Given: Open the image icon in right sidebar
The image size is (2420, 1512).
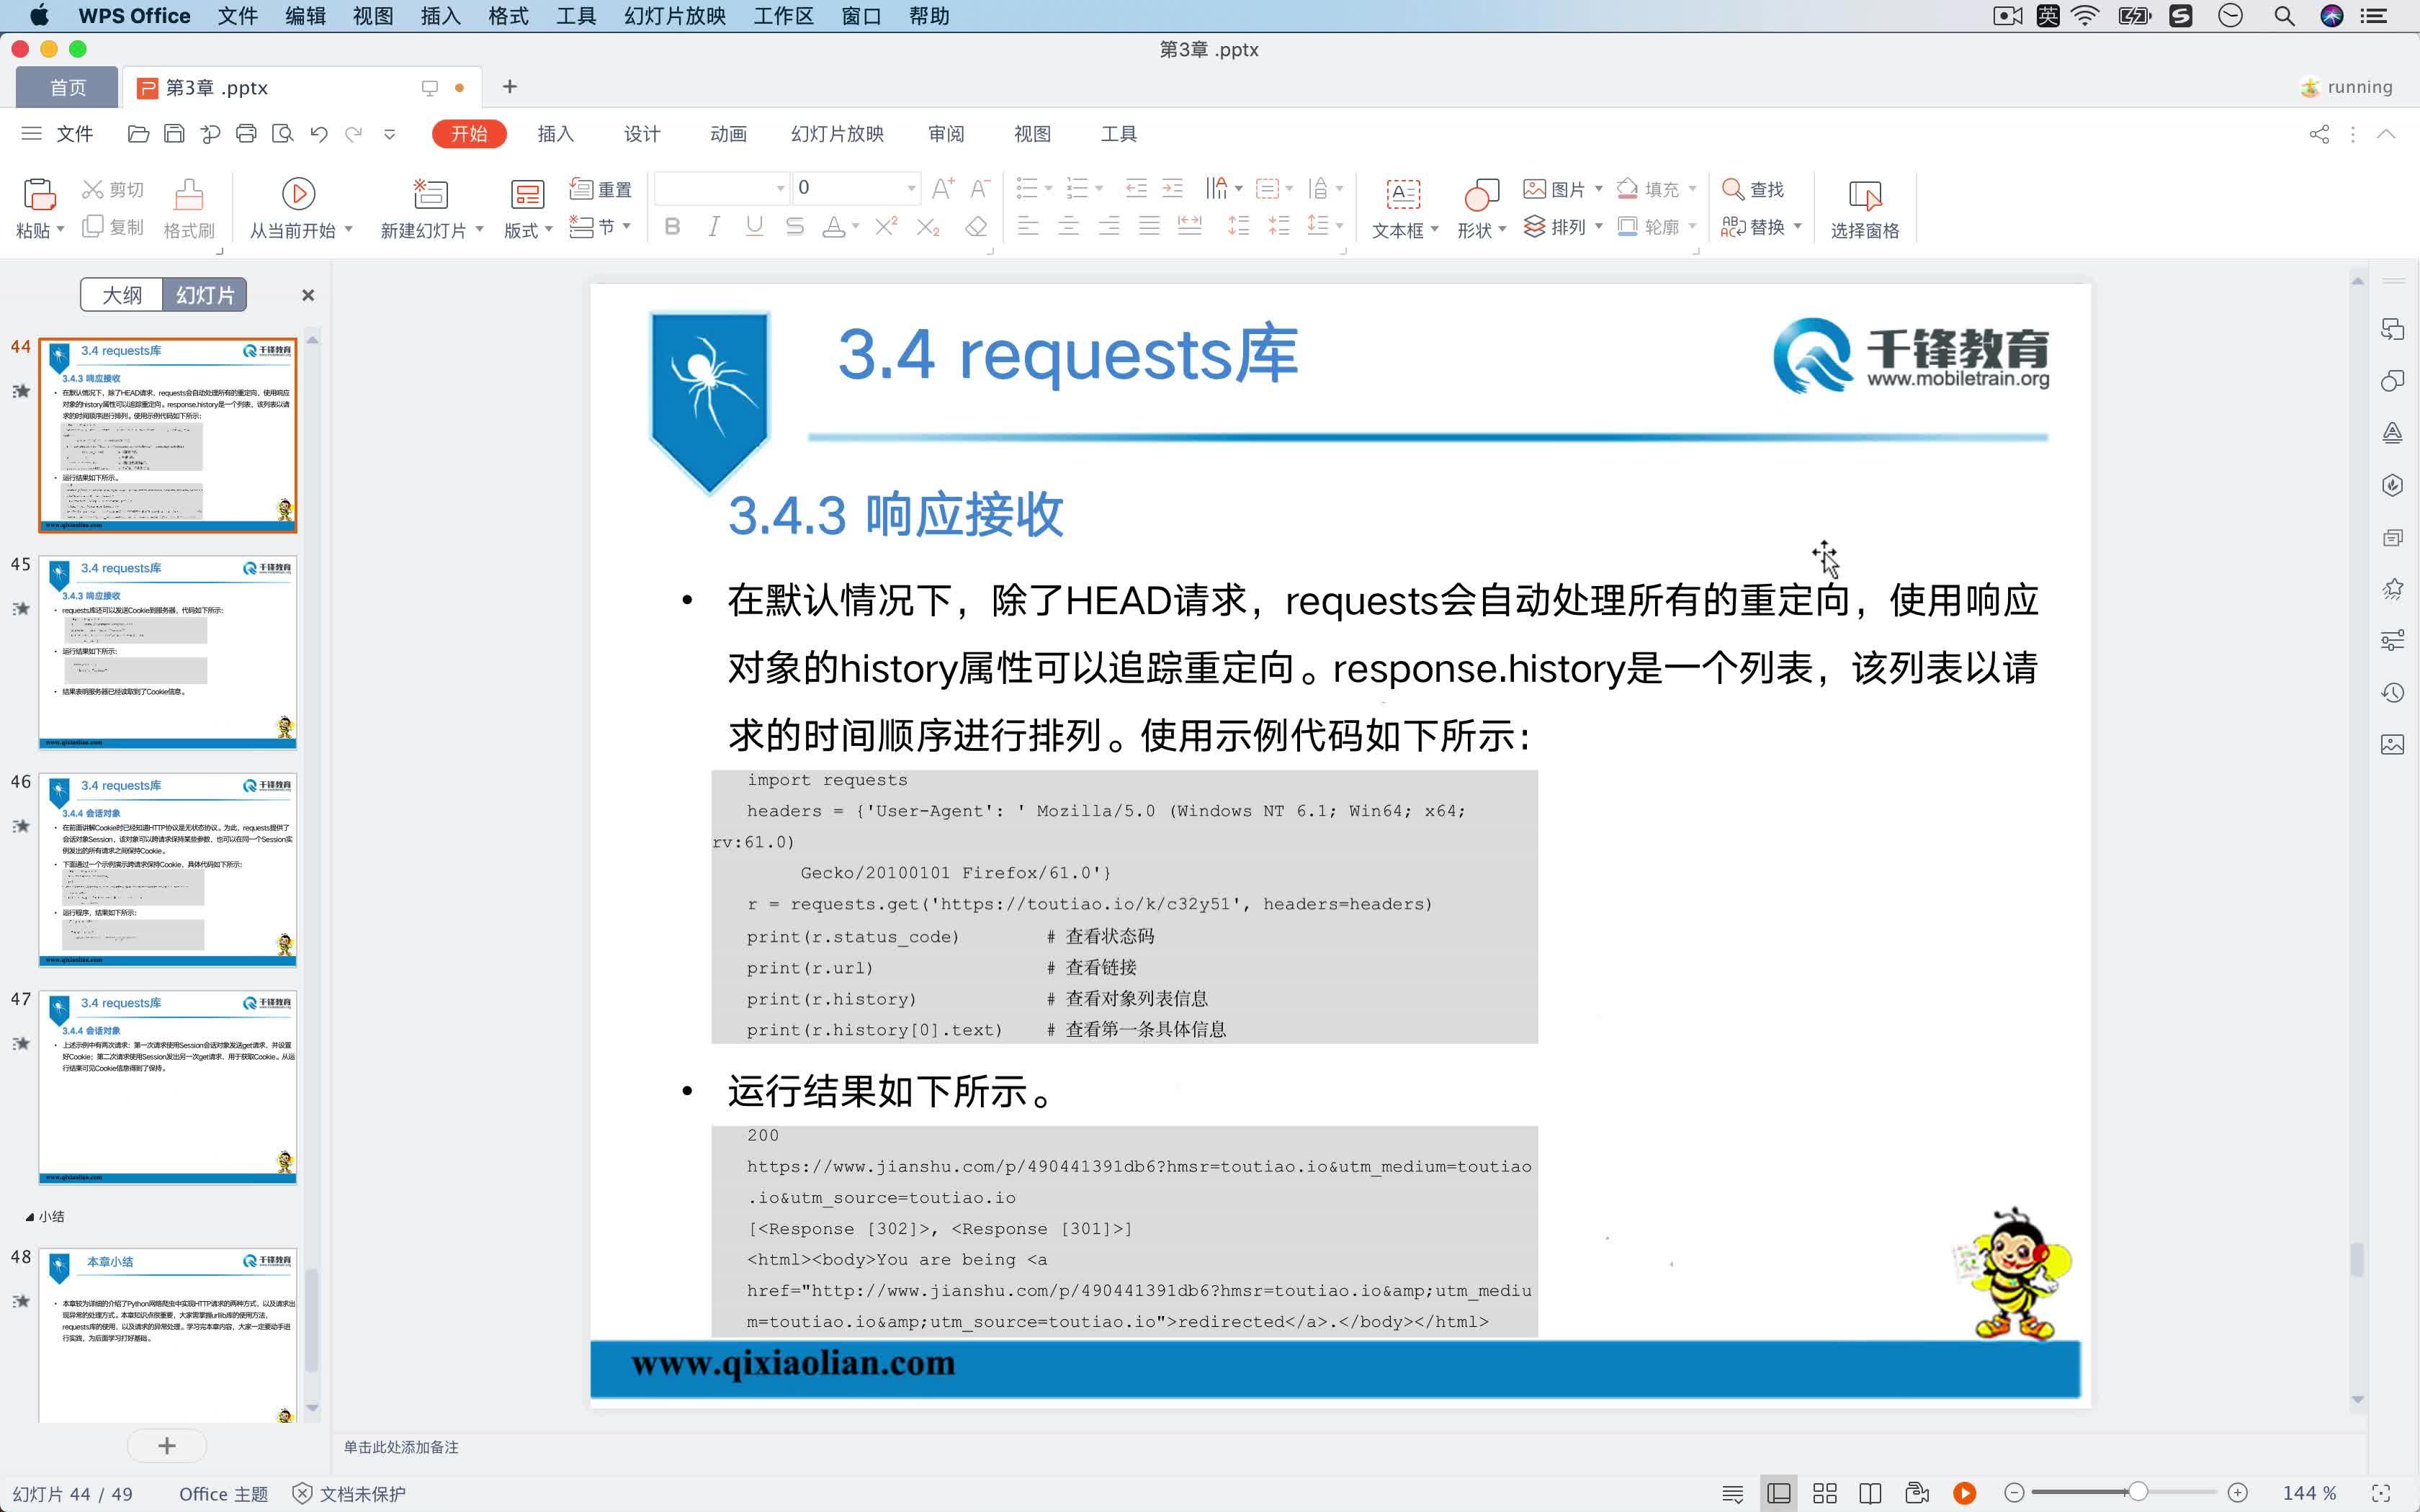Looking at the screenshot, I should pos(2392,744).
